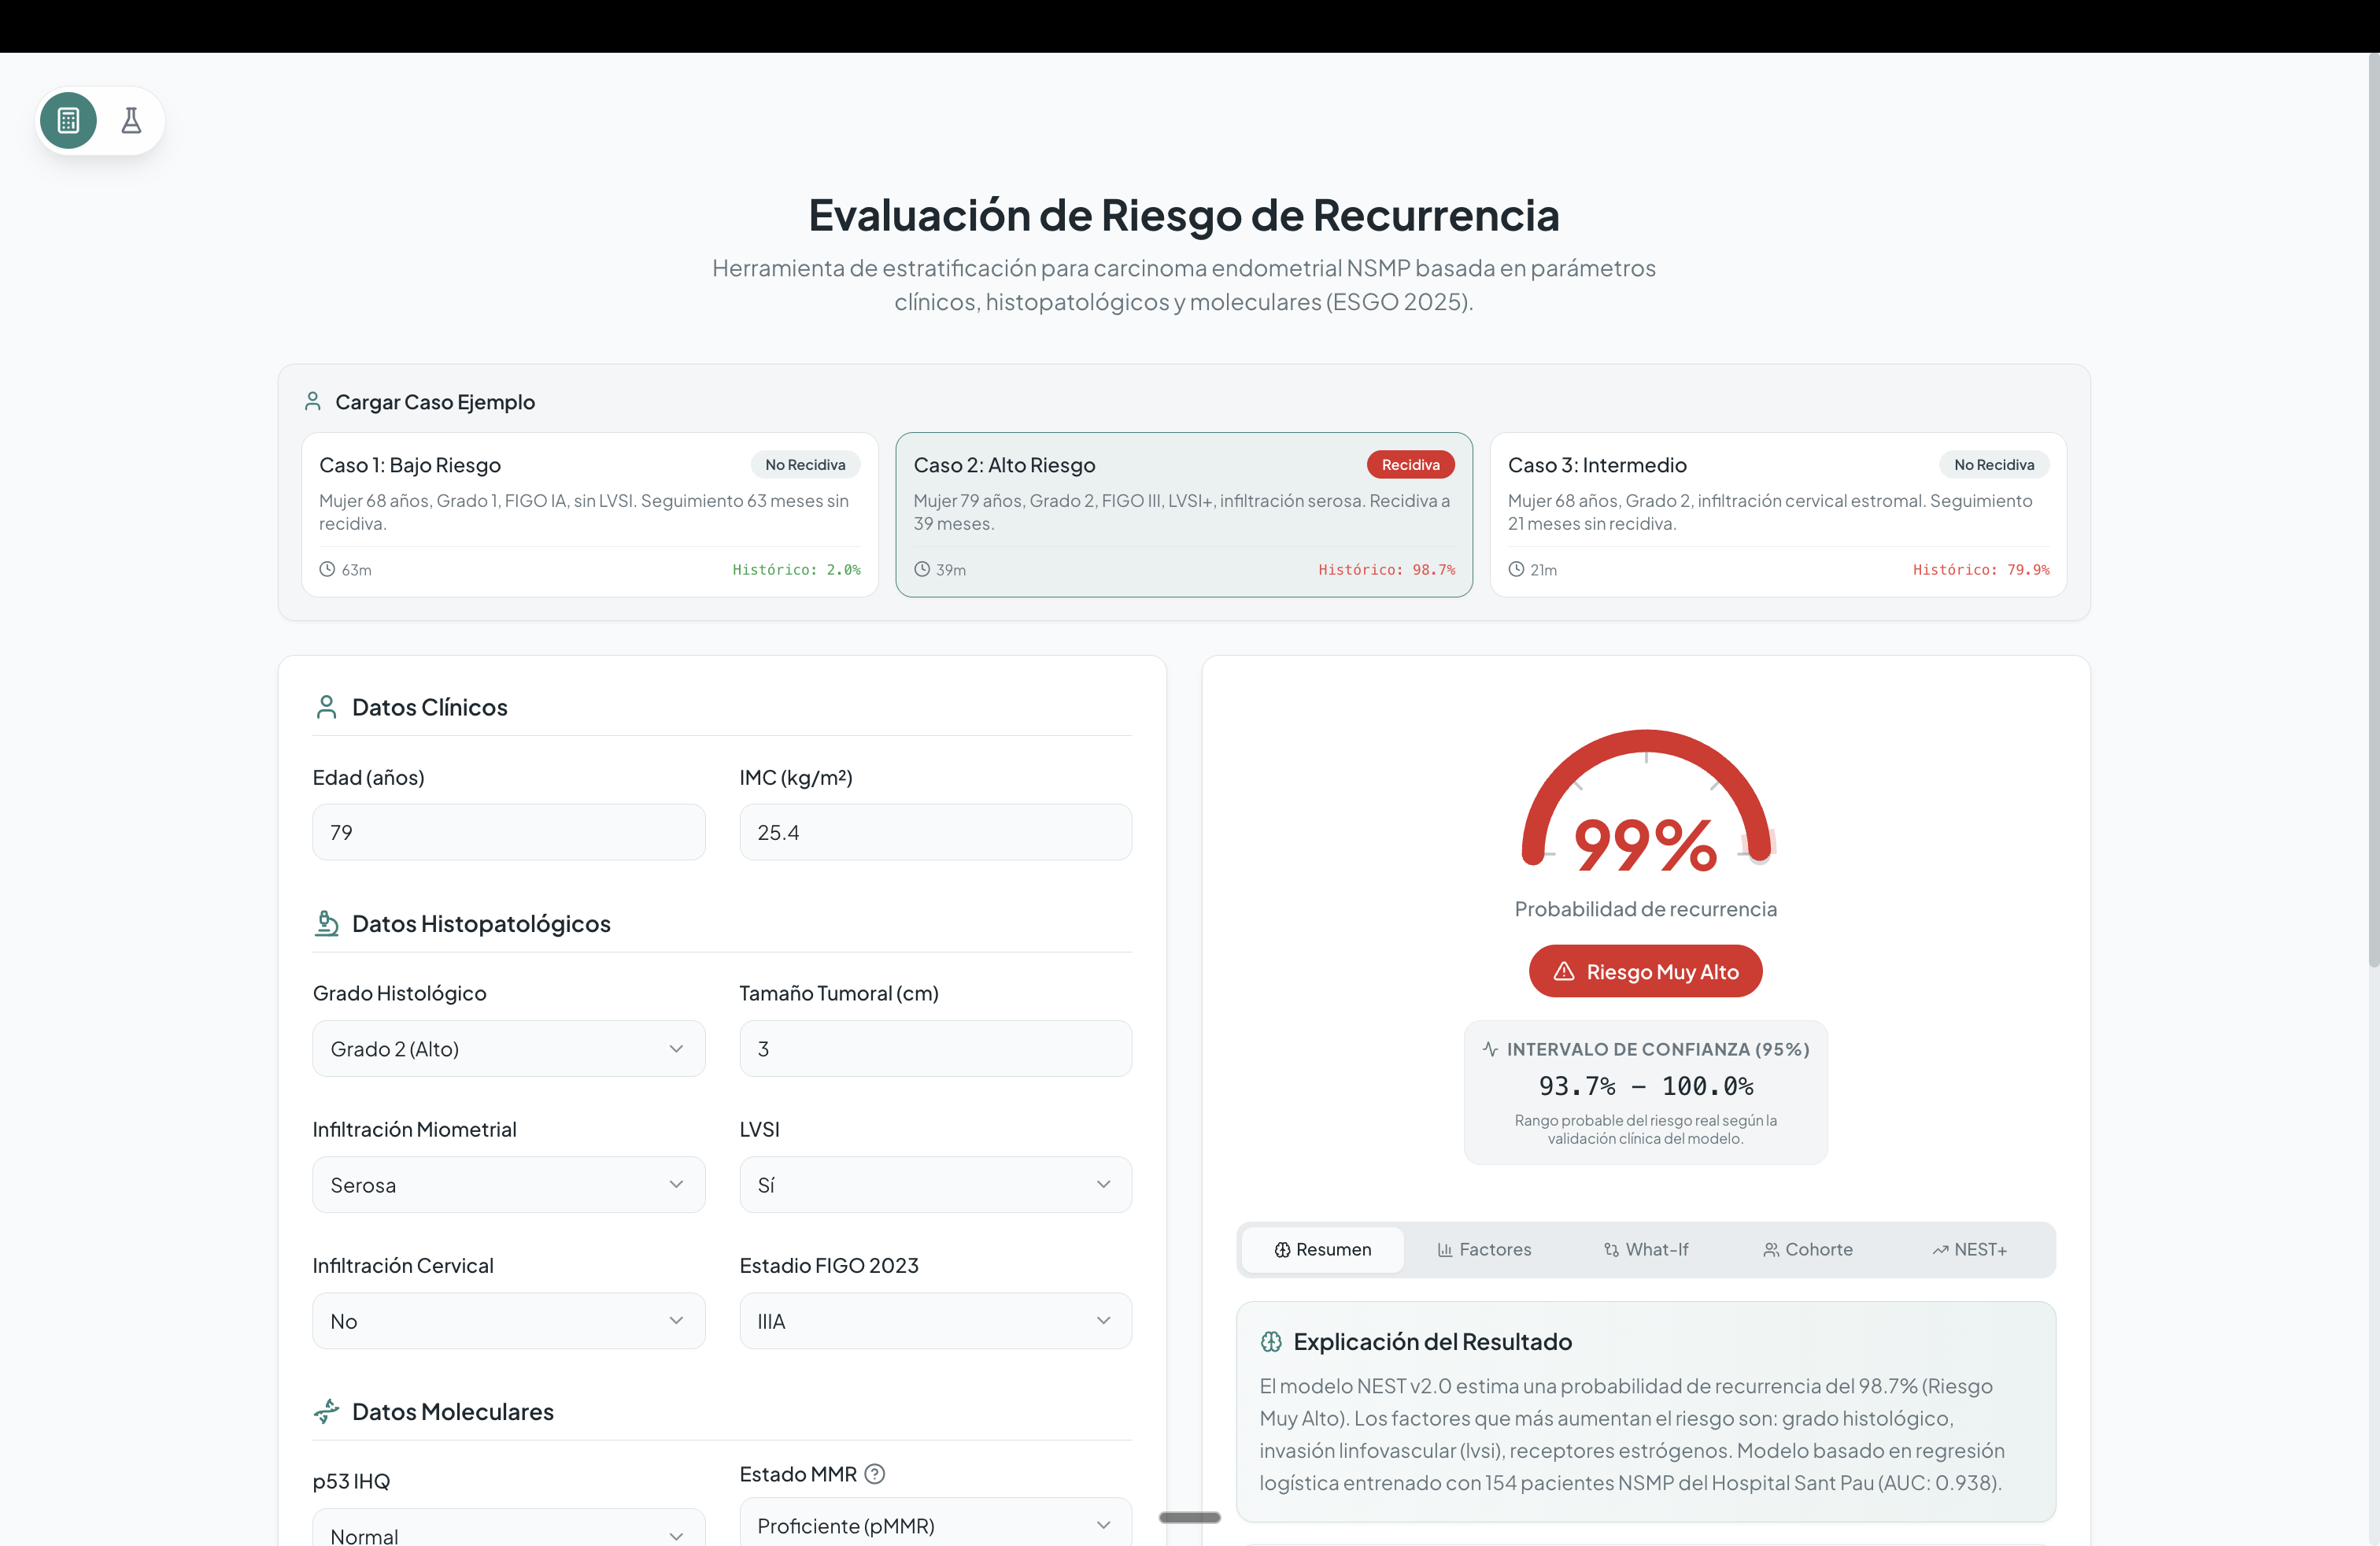Click the person icon beside Cargar Caso Ejemplo
The image size is (2380, 1546).
(312, 402)
